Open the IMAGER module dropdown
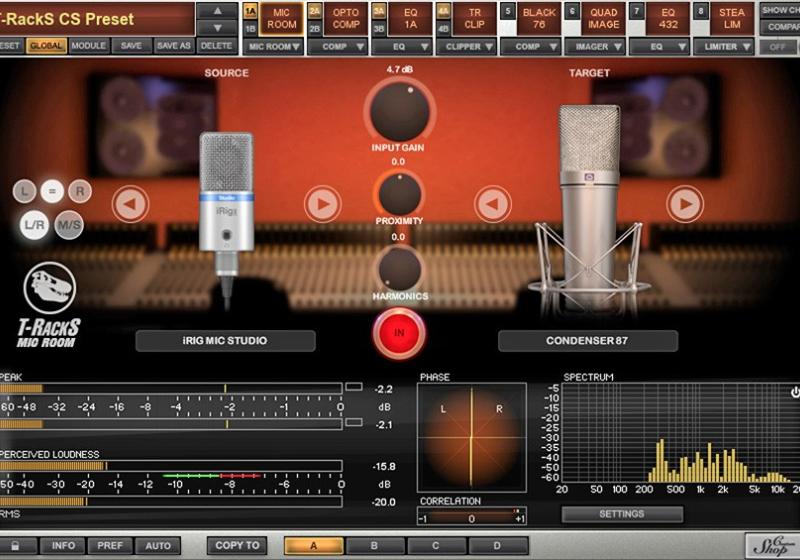 pos(592,46)
